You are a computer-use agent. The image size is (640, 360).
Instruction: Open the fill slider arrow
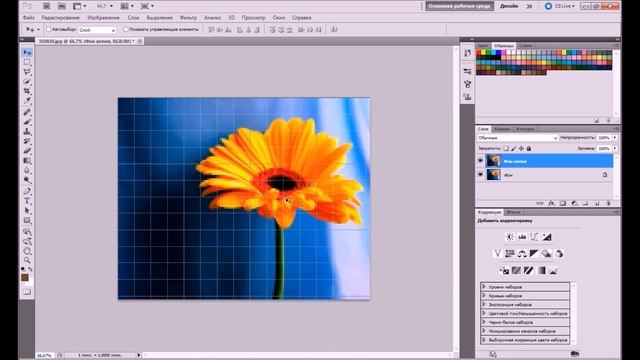point(615,149)
